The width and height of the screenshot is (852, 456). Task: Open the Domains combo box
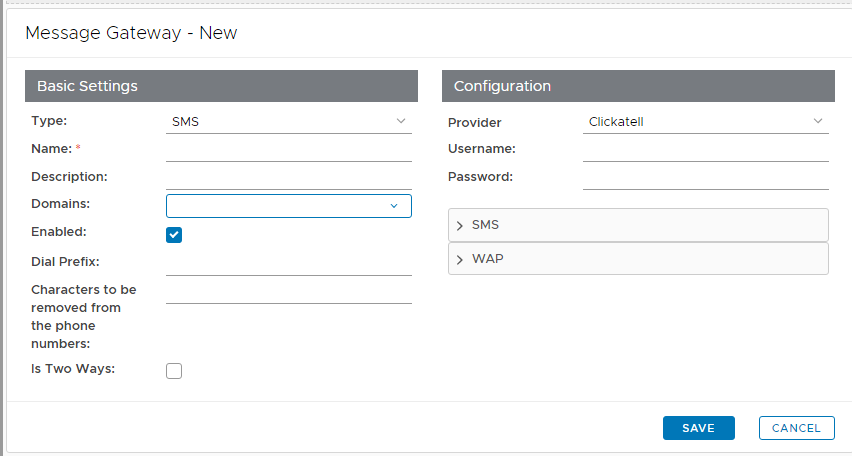click(278, 206)
